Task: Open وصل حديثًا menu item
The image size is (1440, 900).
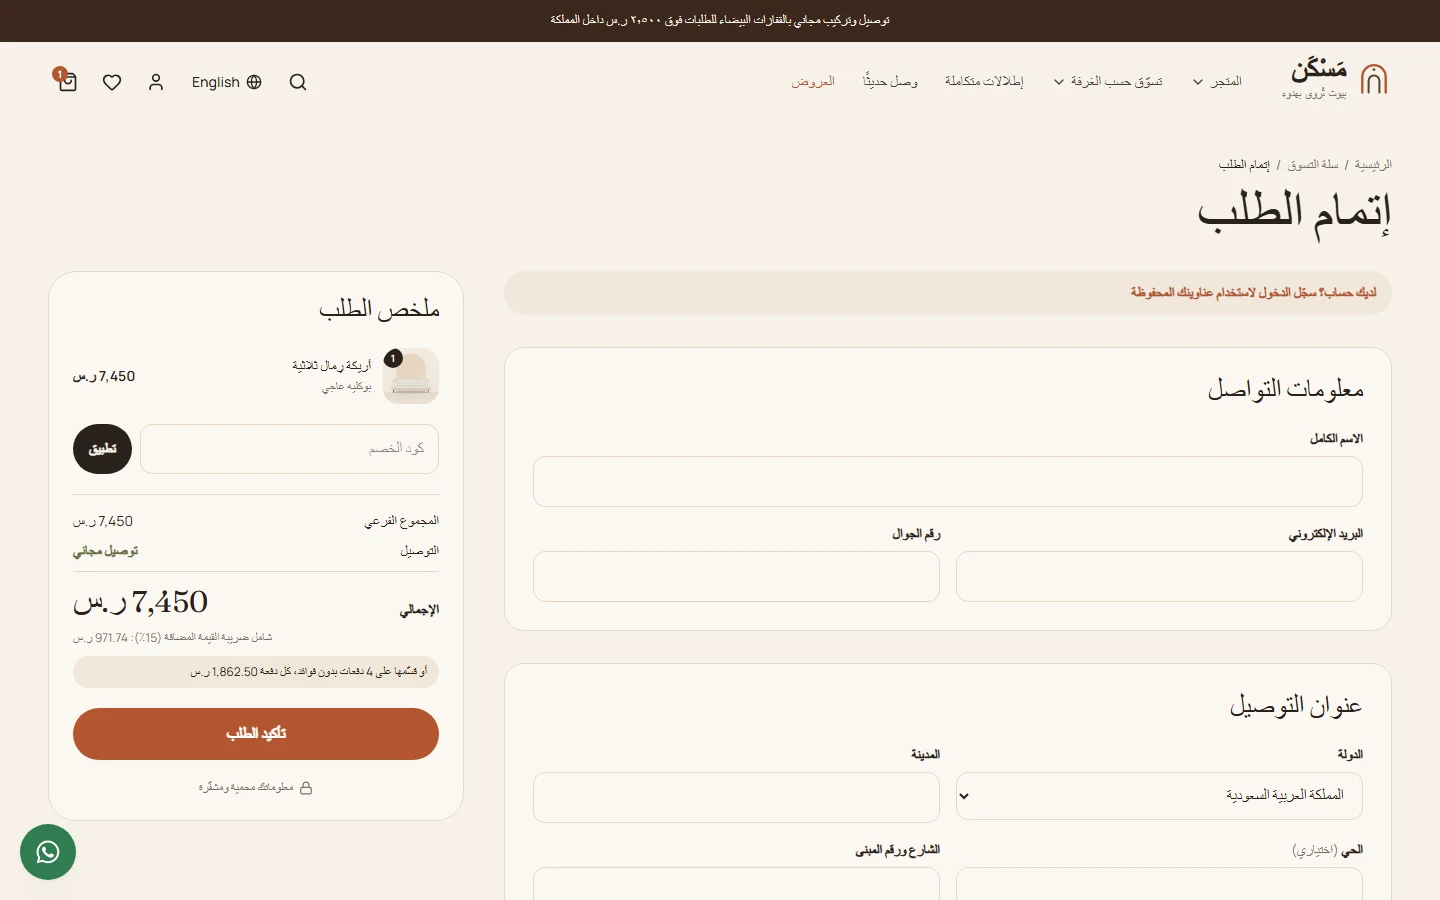Action: (x=890, y=81)
